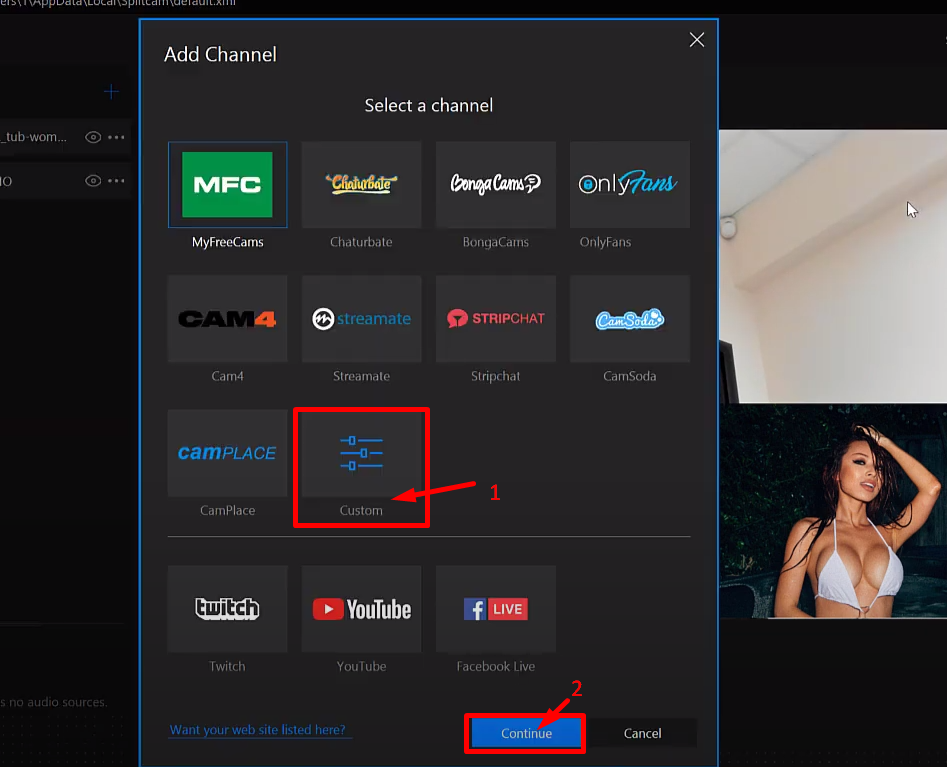Close the Add Channel dialog
947x767 pixels.
click(x=697, y=40)
